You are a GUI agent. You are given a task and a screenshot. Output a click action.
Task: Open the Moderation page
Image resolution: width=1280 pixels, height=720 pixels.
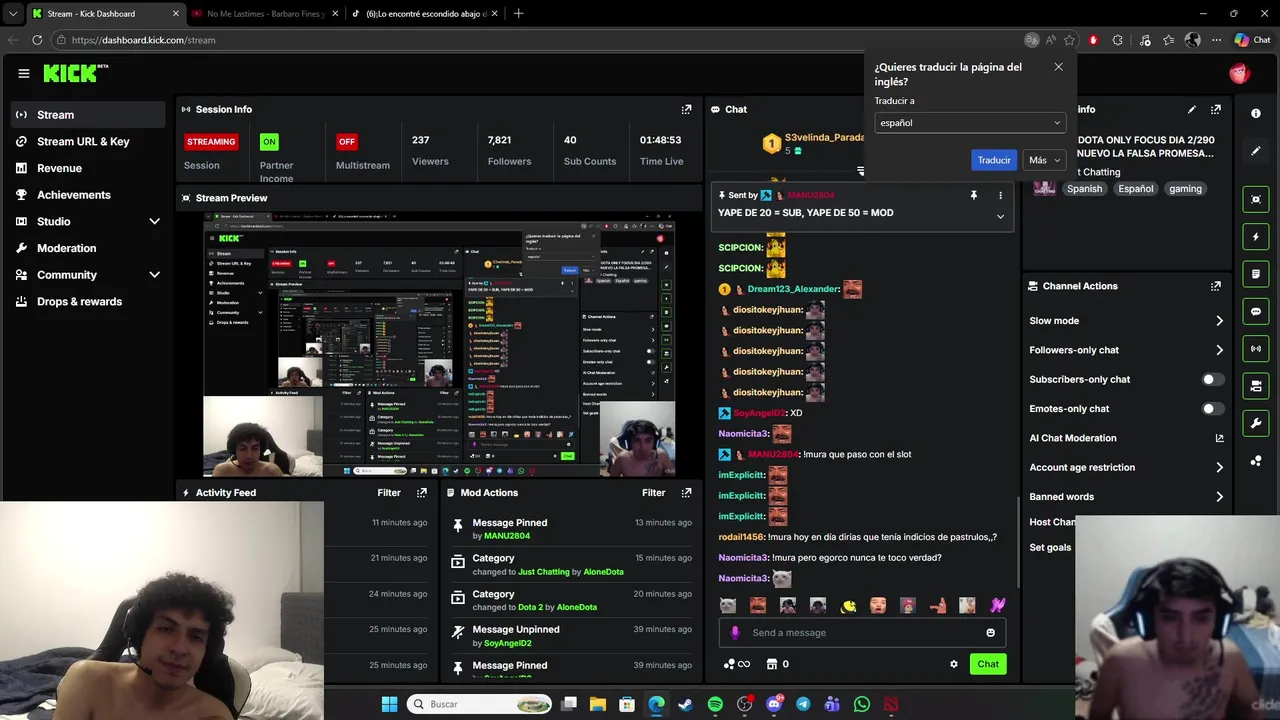coord(66,248)
